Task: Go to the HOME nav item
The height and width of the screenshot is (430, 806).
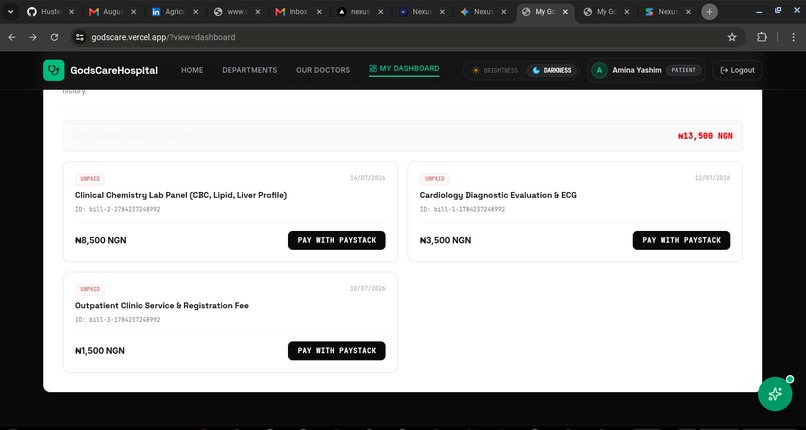Action: pos(192,70)
